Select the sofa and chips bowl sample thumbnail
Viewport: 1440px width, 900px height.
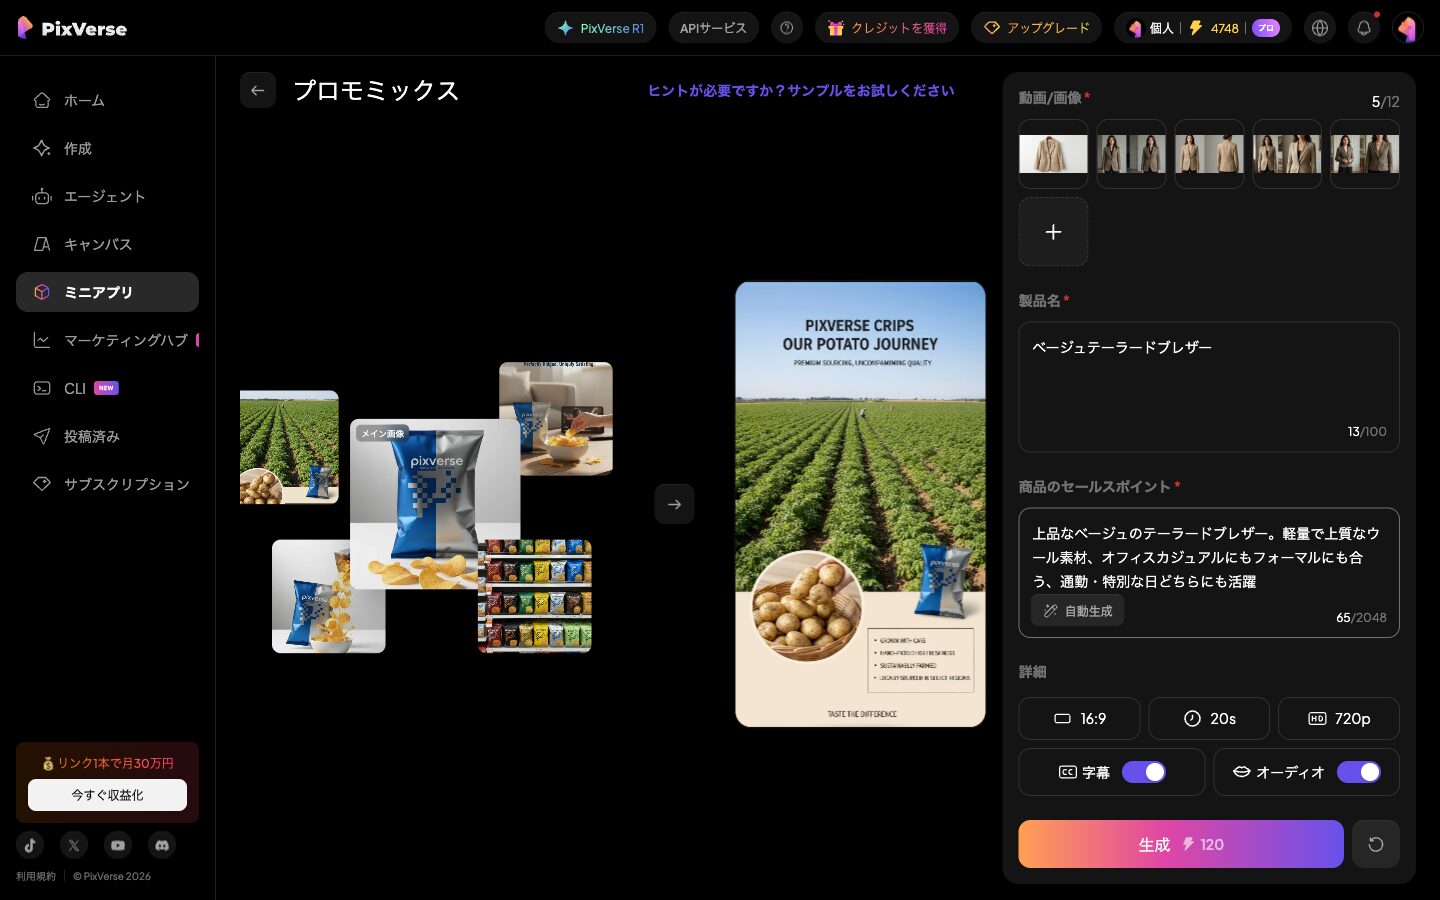[556, 418]
